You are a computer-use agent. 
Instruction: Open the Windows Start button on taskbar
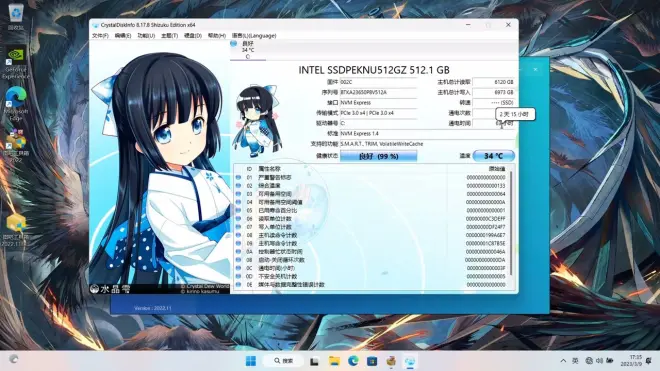(251, 361)
